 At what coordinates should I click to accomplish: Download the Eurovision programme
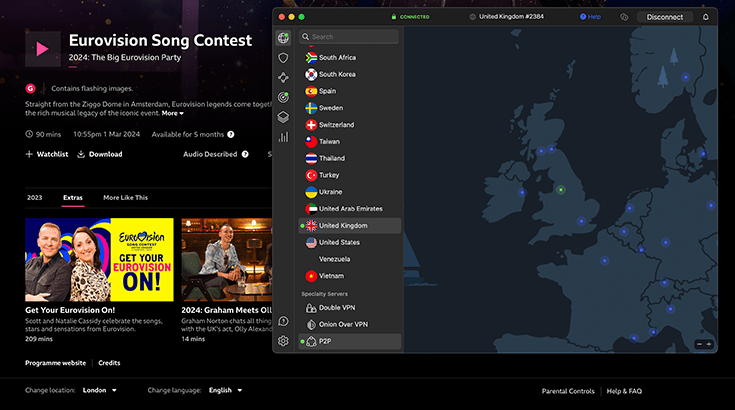coord(99,154)
